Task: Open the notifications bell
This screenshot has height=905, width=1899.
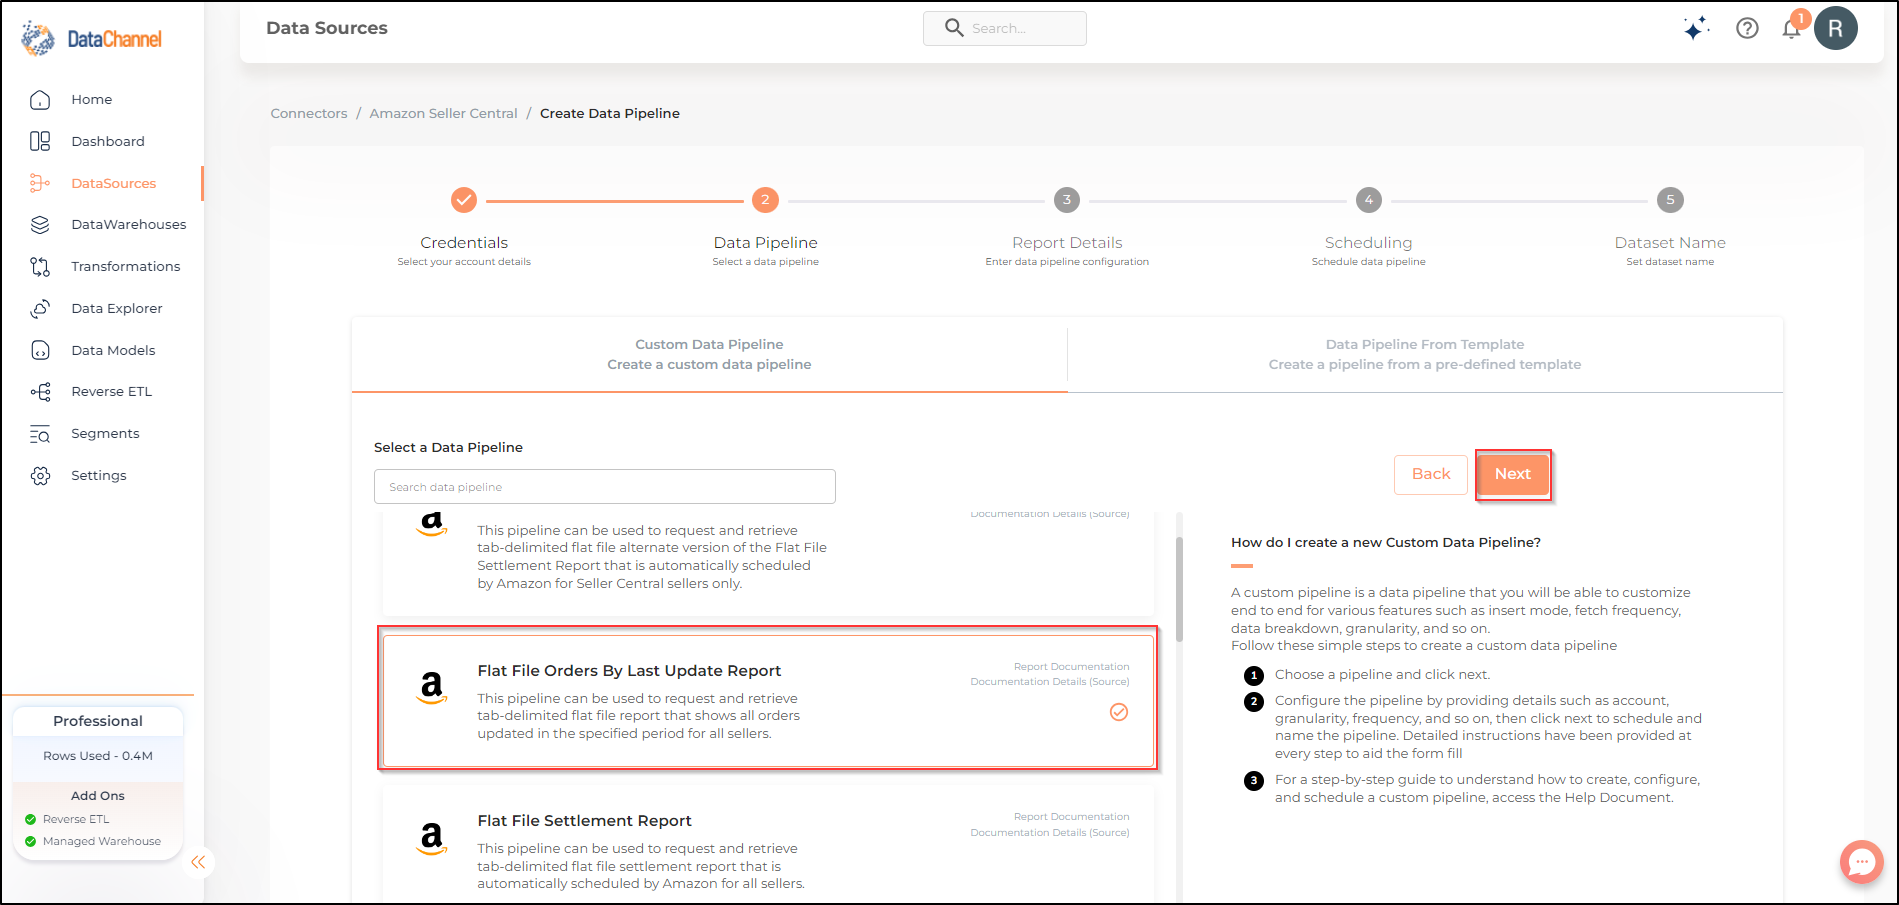Action: coord(1791,29)
